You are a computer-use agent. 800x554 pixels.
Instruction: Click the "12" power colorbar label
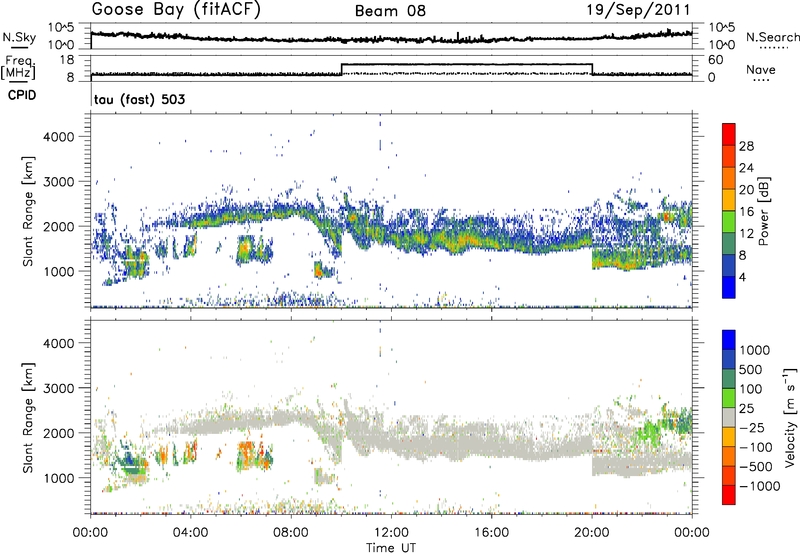746,234
